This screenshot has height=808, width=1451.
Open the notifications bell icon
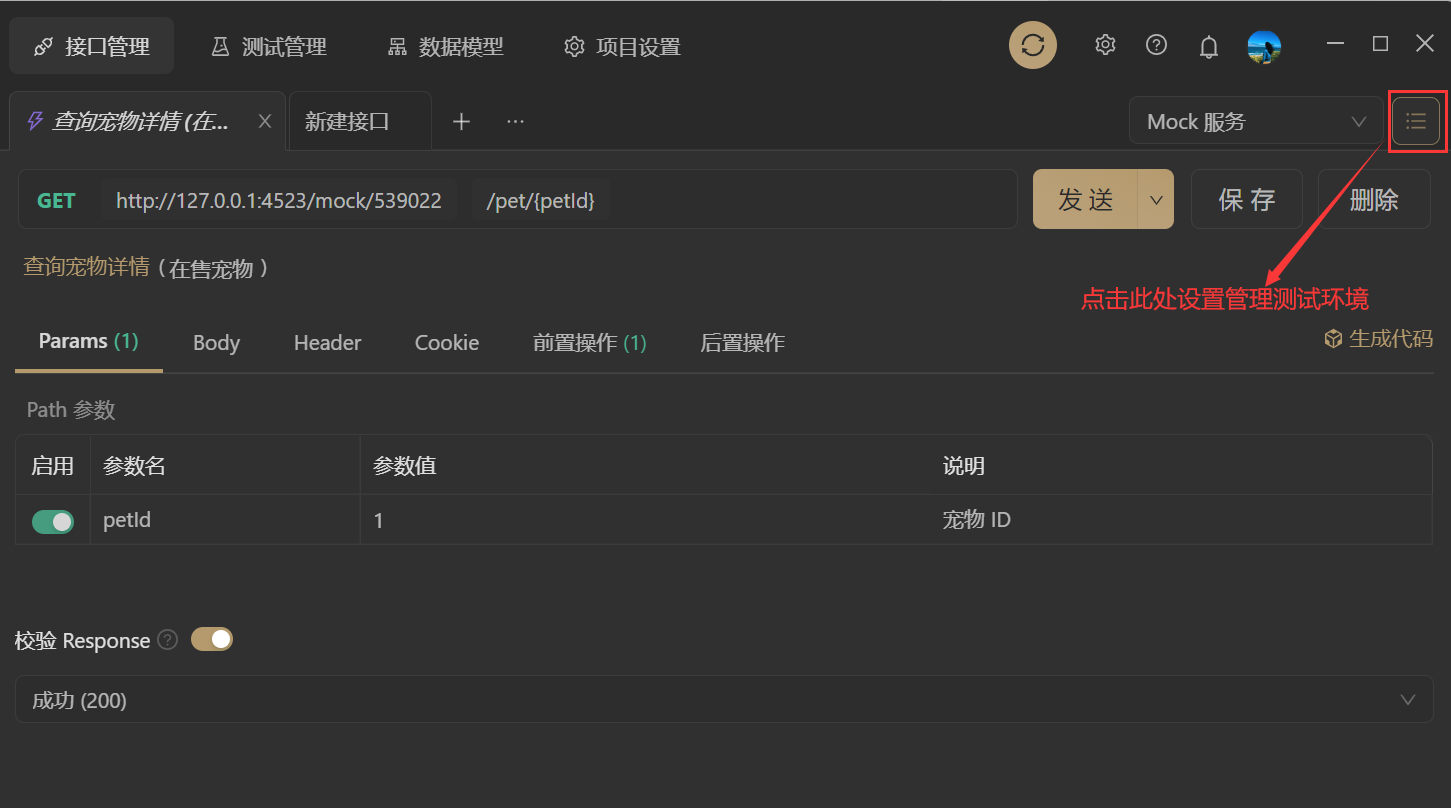click(x=1209, y=46)
